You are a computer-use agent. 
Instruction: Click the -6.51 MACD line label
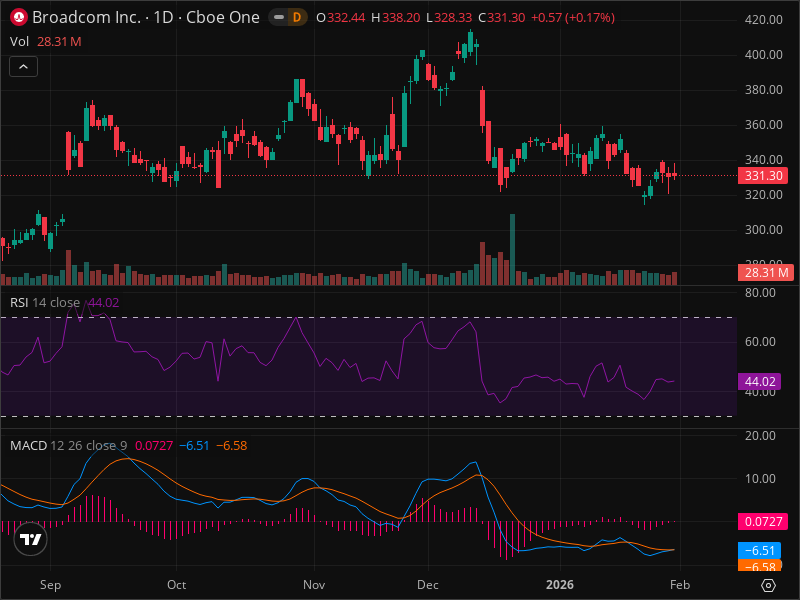click(x=760, y=551)
